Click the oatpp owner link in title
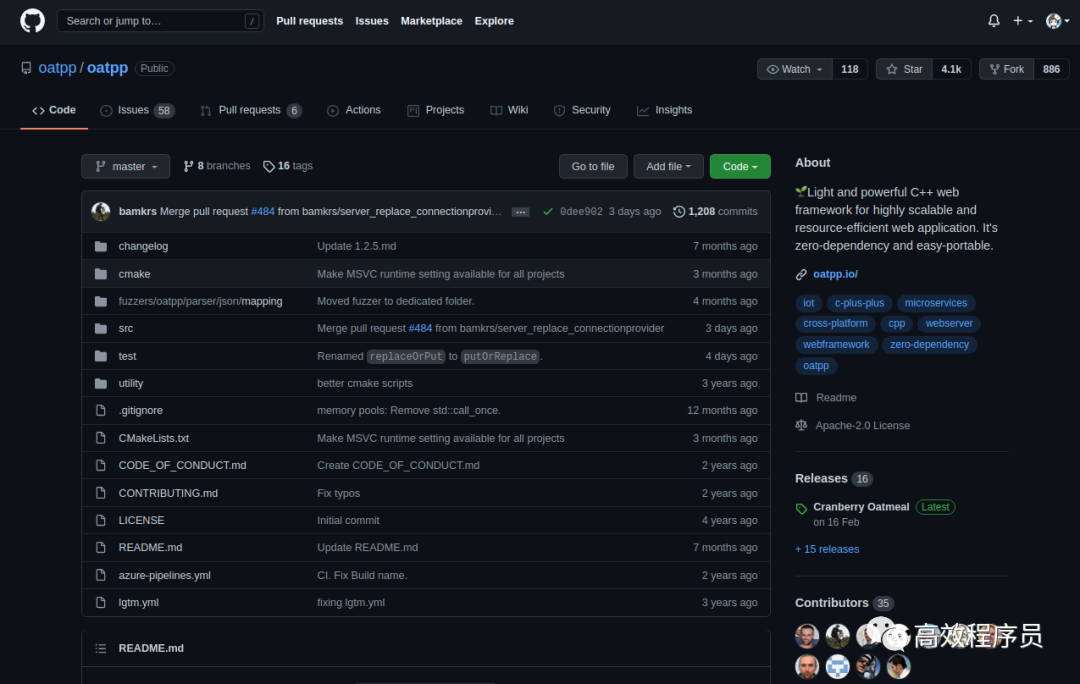Screen dimensions: 1080x684 (x=57, y=68)
